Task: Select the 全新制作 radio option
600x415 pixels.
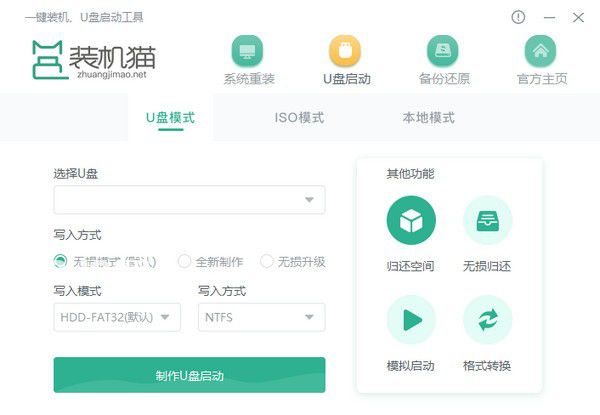Action: pos(184,262)
